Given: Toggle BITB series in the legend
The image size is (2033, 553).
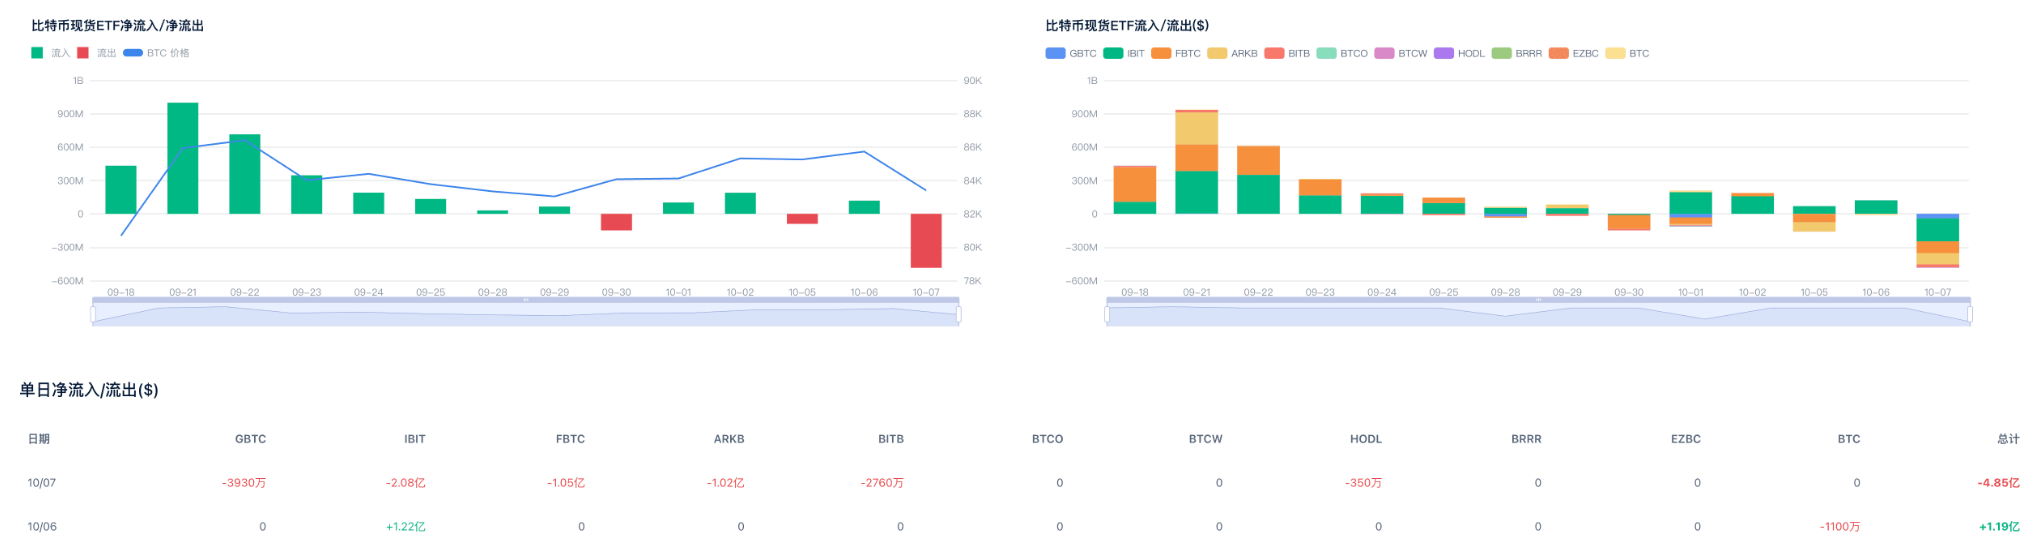Looking at the screenshot, I should pos(1287,53).
